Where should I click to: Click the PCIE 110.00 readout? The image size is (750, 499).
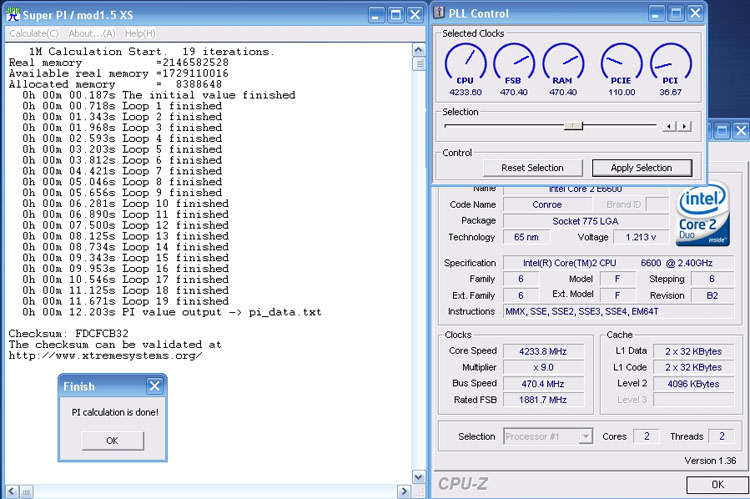tap(621, 92)
